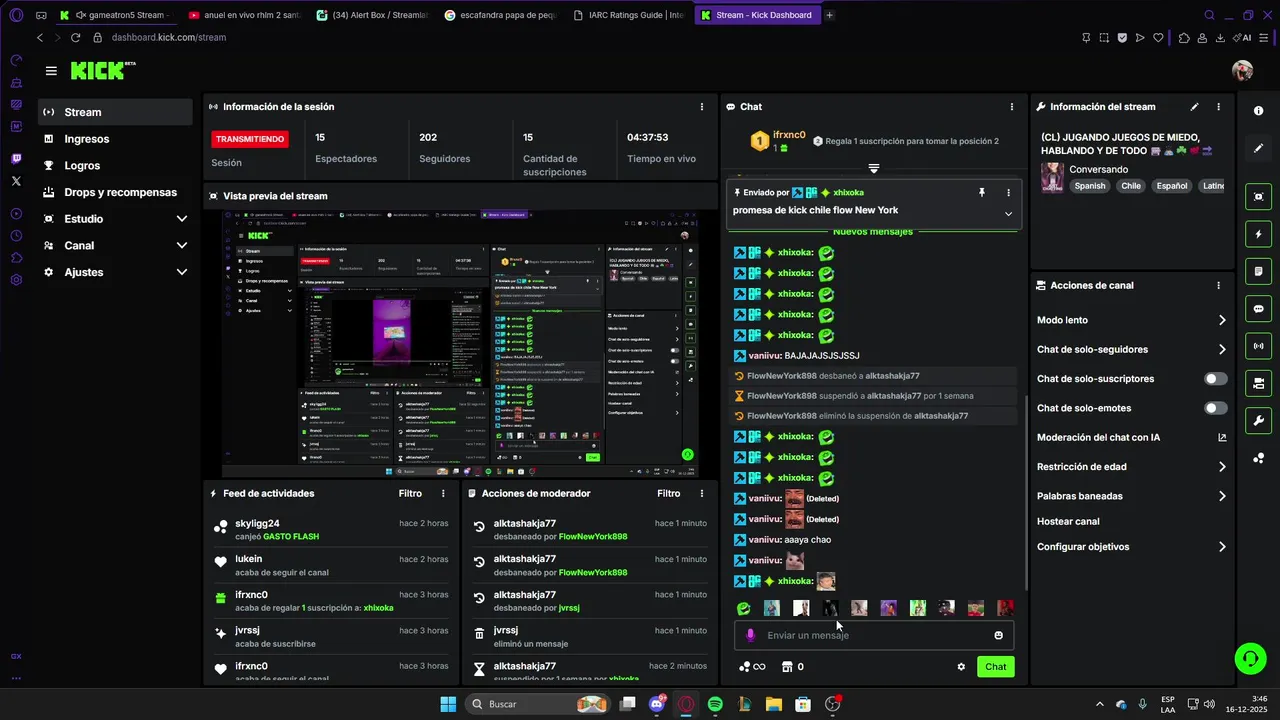The image size is (1280, 720).
Task: Expand the pinned message chevron
Action: click(x=1008, y=213)
